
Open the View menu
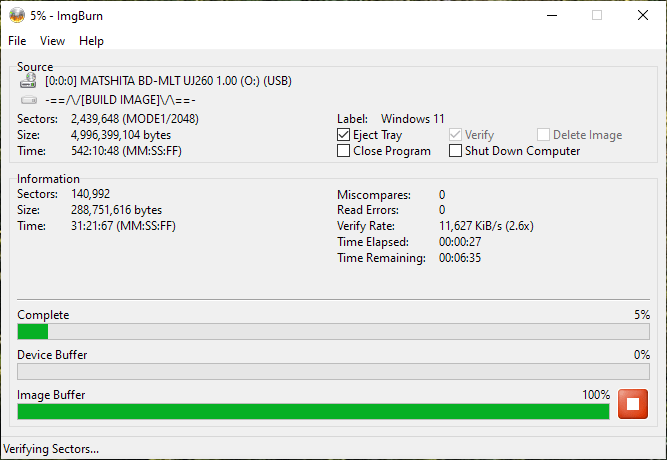[52, 41]
